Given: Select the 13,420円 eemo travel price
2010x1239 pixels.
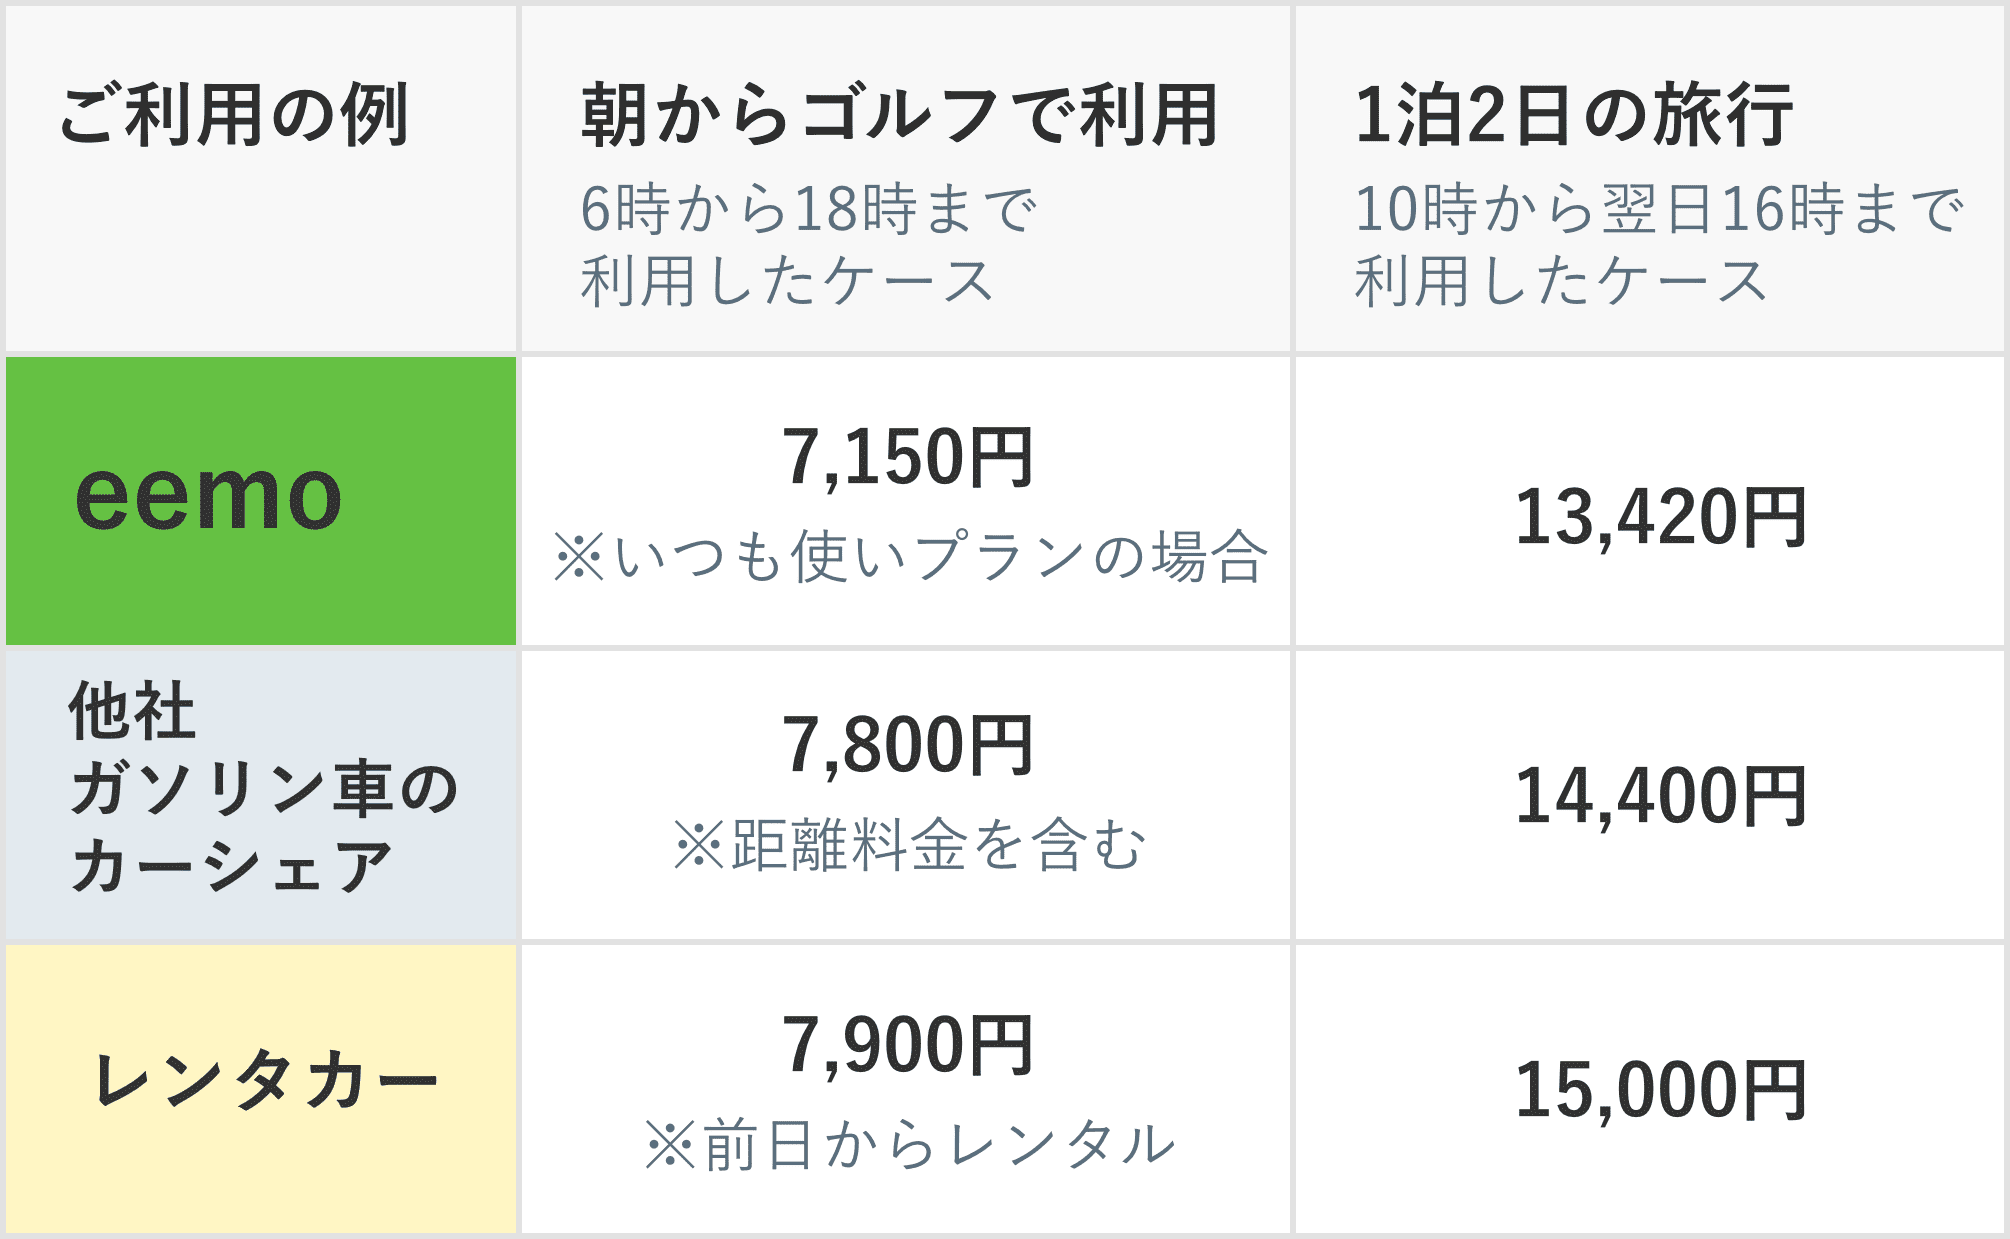Looking at the screenshot, I should tap(1661, 517).
